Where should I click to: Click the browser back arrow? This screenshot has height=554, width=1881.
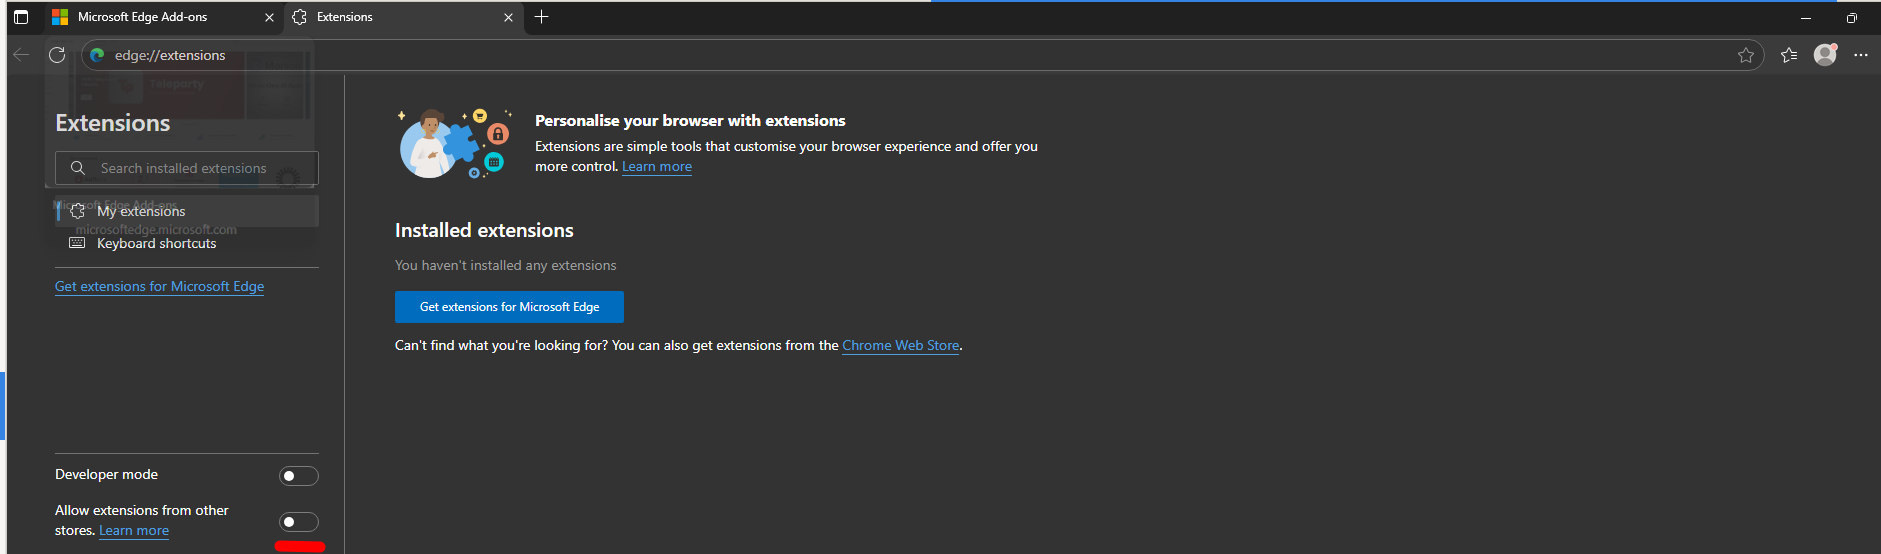[21, 55]
